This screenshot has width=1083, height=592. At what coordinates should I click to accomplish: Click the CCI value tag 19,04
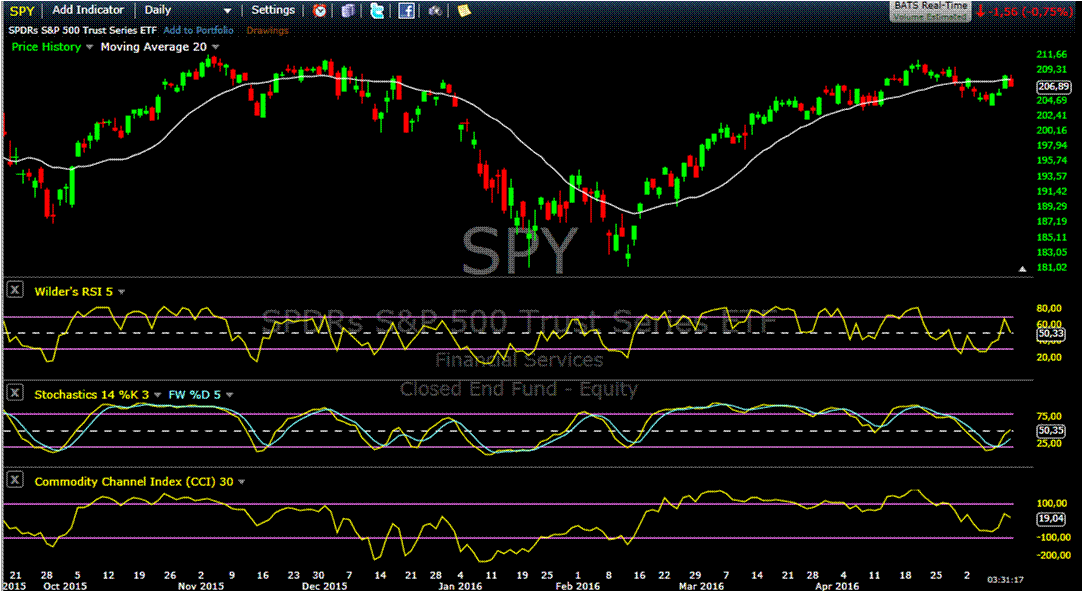click(1053, 517)
